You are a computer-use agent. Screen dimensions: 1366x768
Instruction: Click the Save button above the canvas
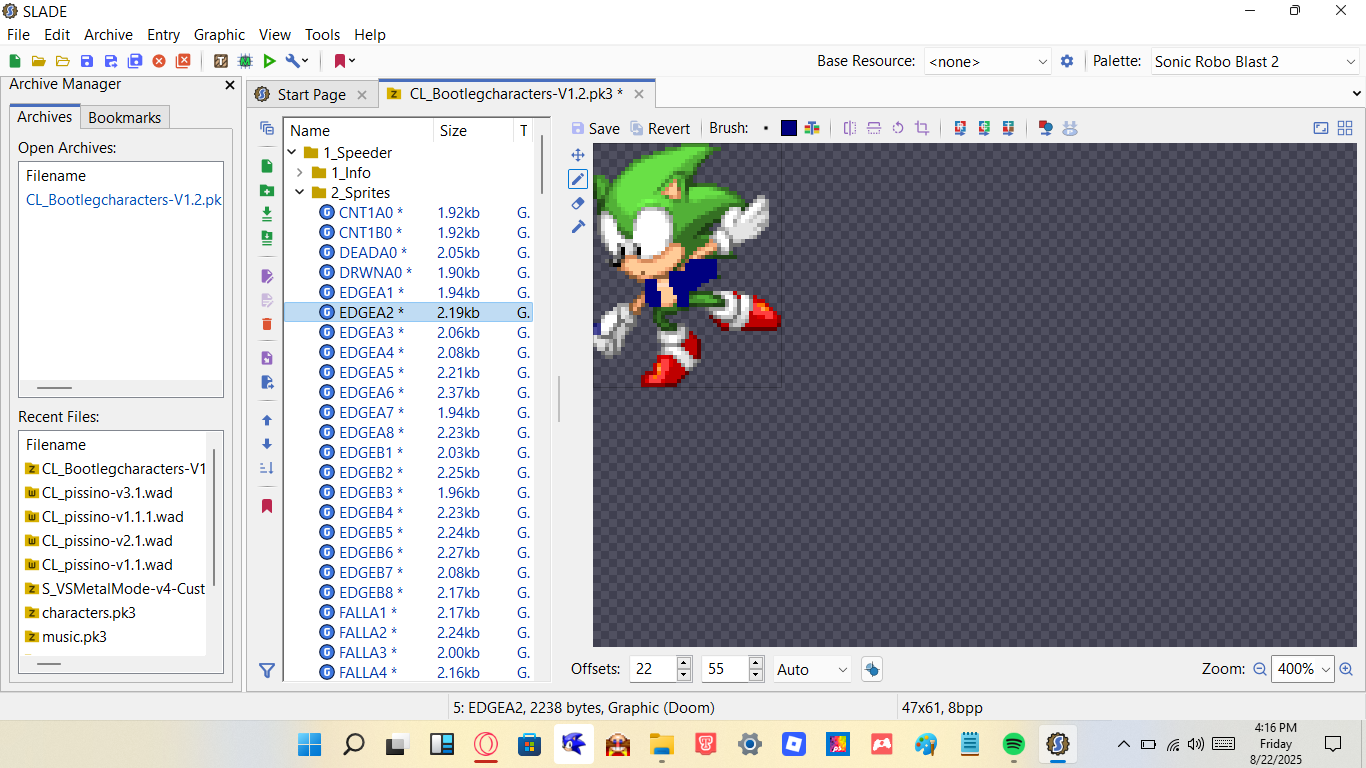pyautogui.click(x=596, y=128)
